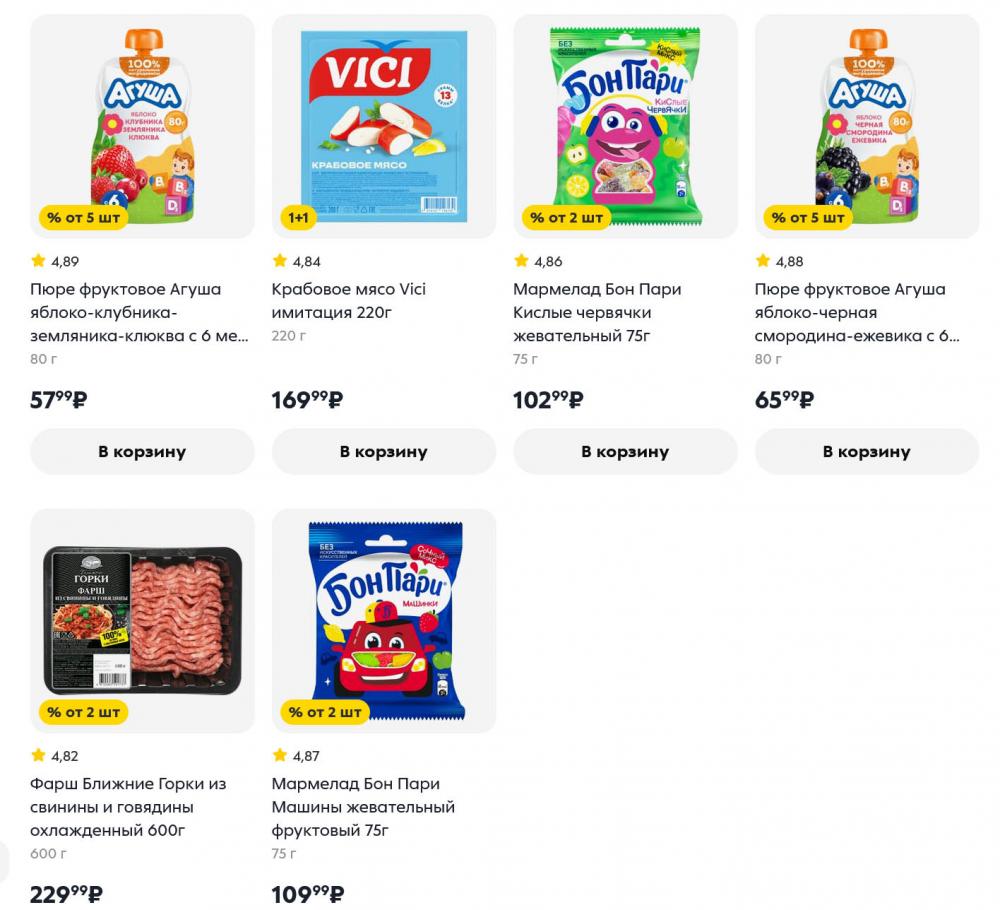
Task: Open the Vici crab meat product photo
Action: click(x=384, y=125)
